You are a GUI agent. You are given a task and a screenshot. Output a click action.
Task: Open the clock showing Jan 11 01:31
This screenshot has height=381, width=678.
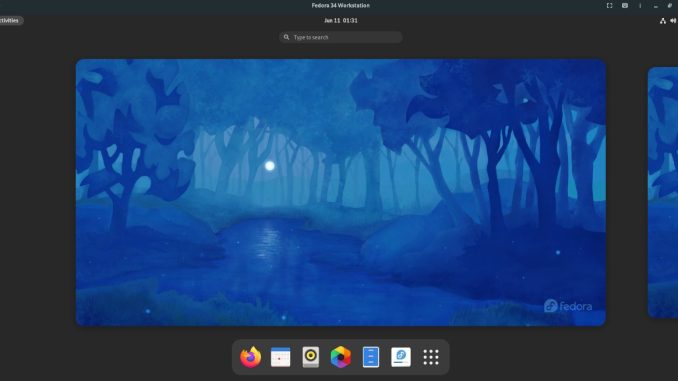coord(341,20)
